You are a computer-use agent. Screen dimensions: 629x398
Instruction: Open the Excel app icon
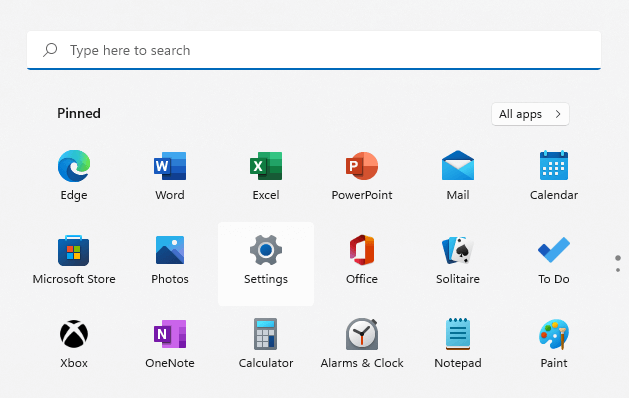(266, 166)
